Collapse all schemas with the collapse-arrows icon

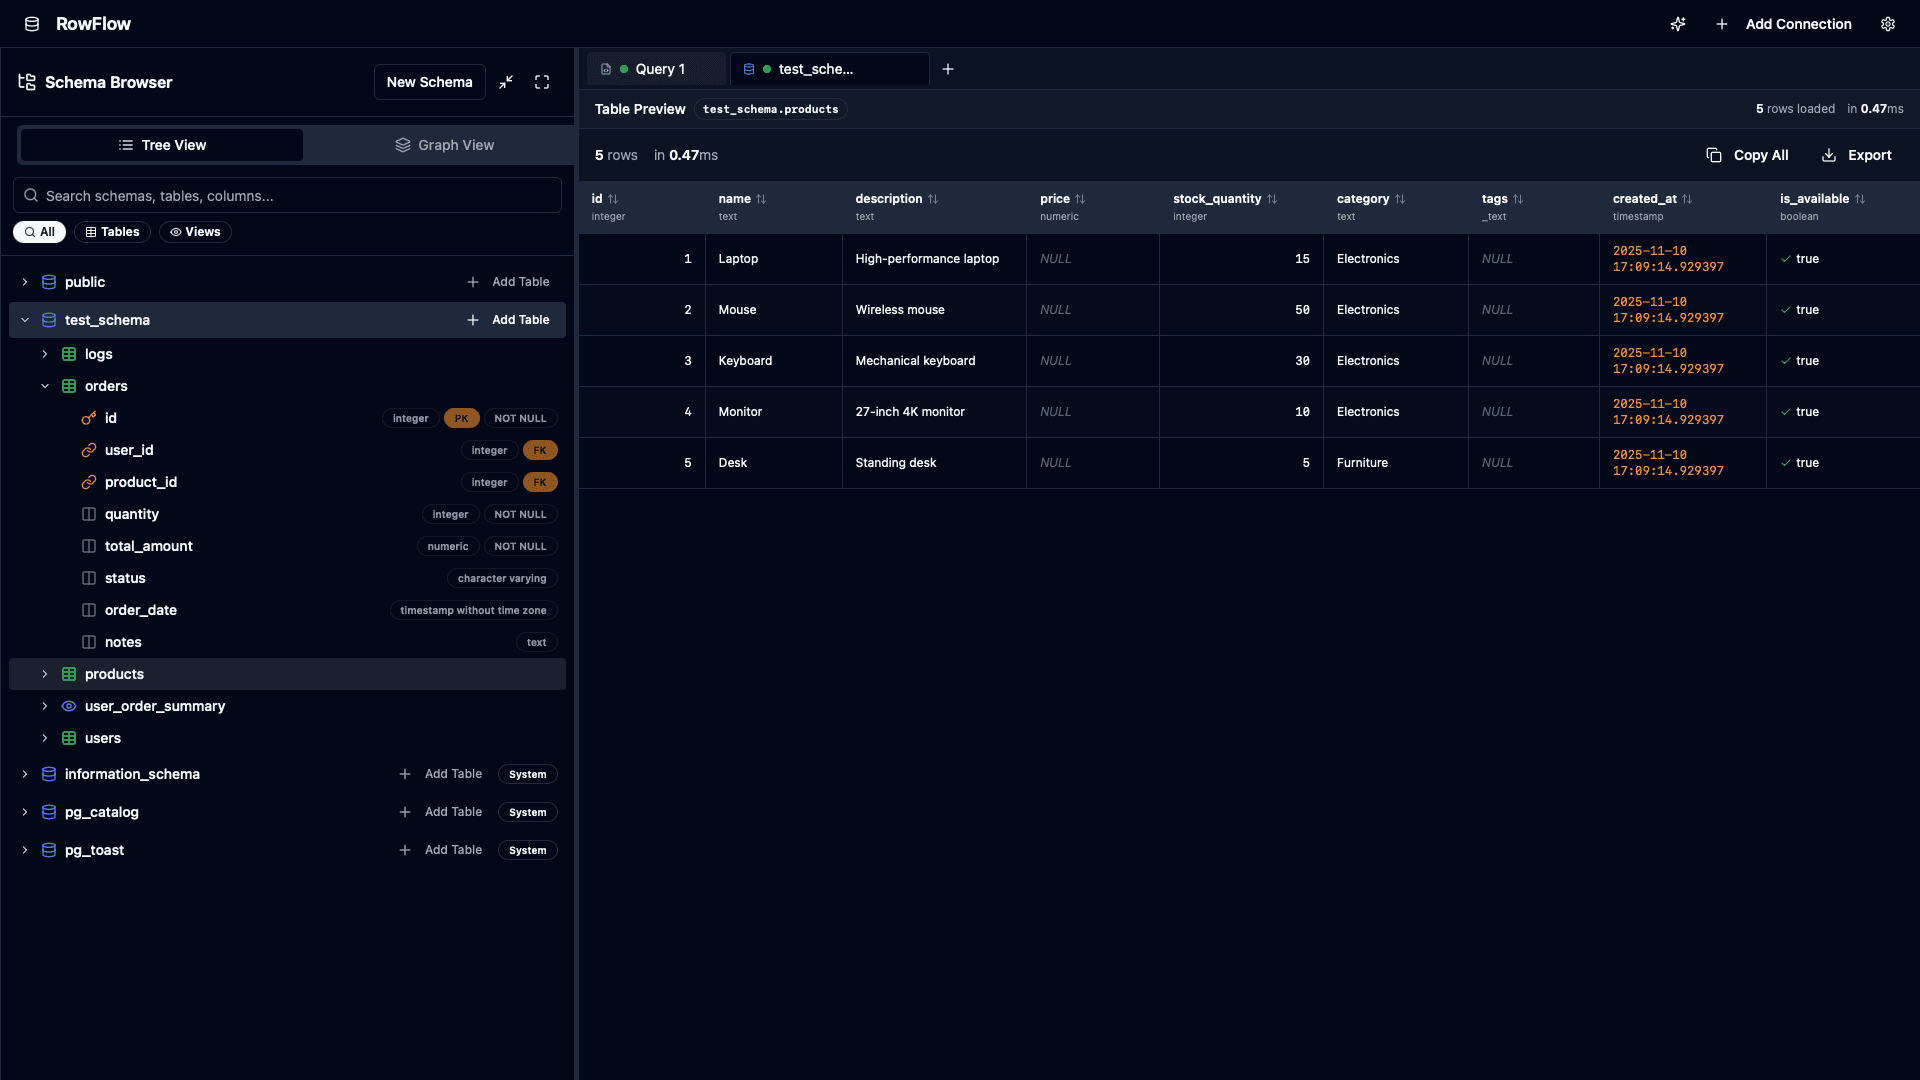[506, 82]
